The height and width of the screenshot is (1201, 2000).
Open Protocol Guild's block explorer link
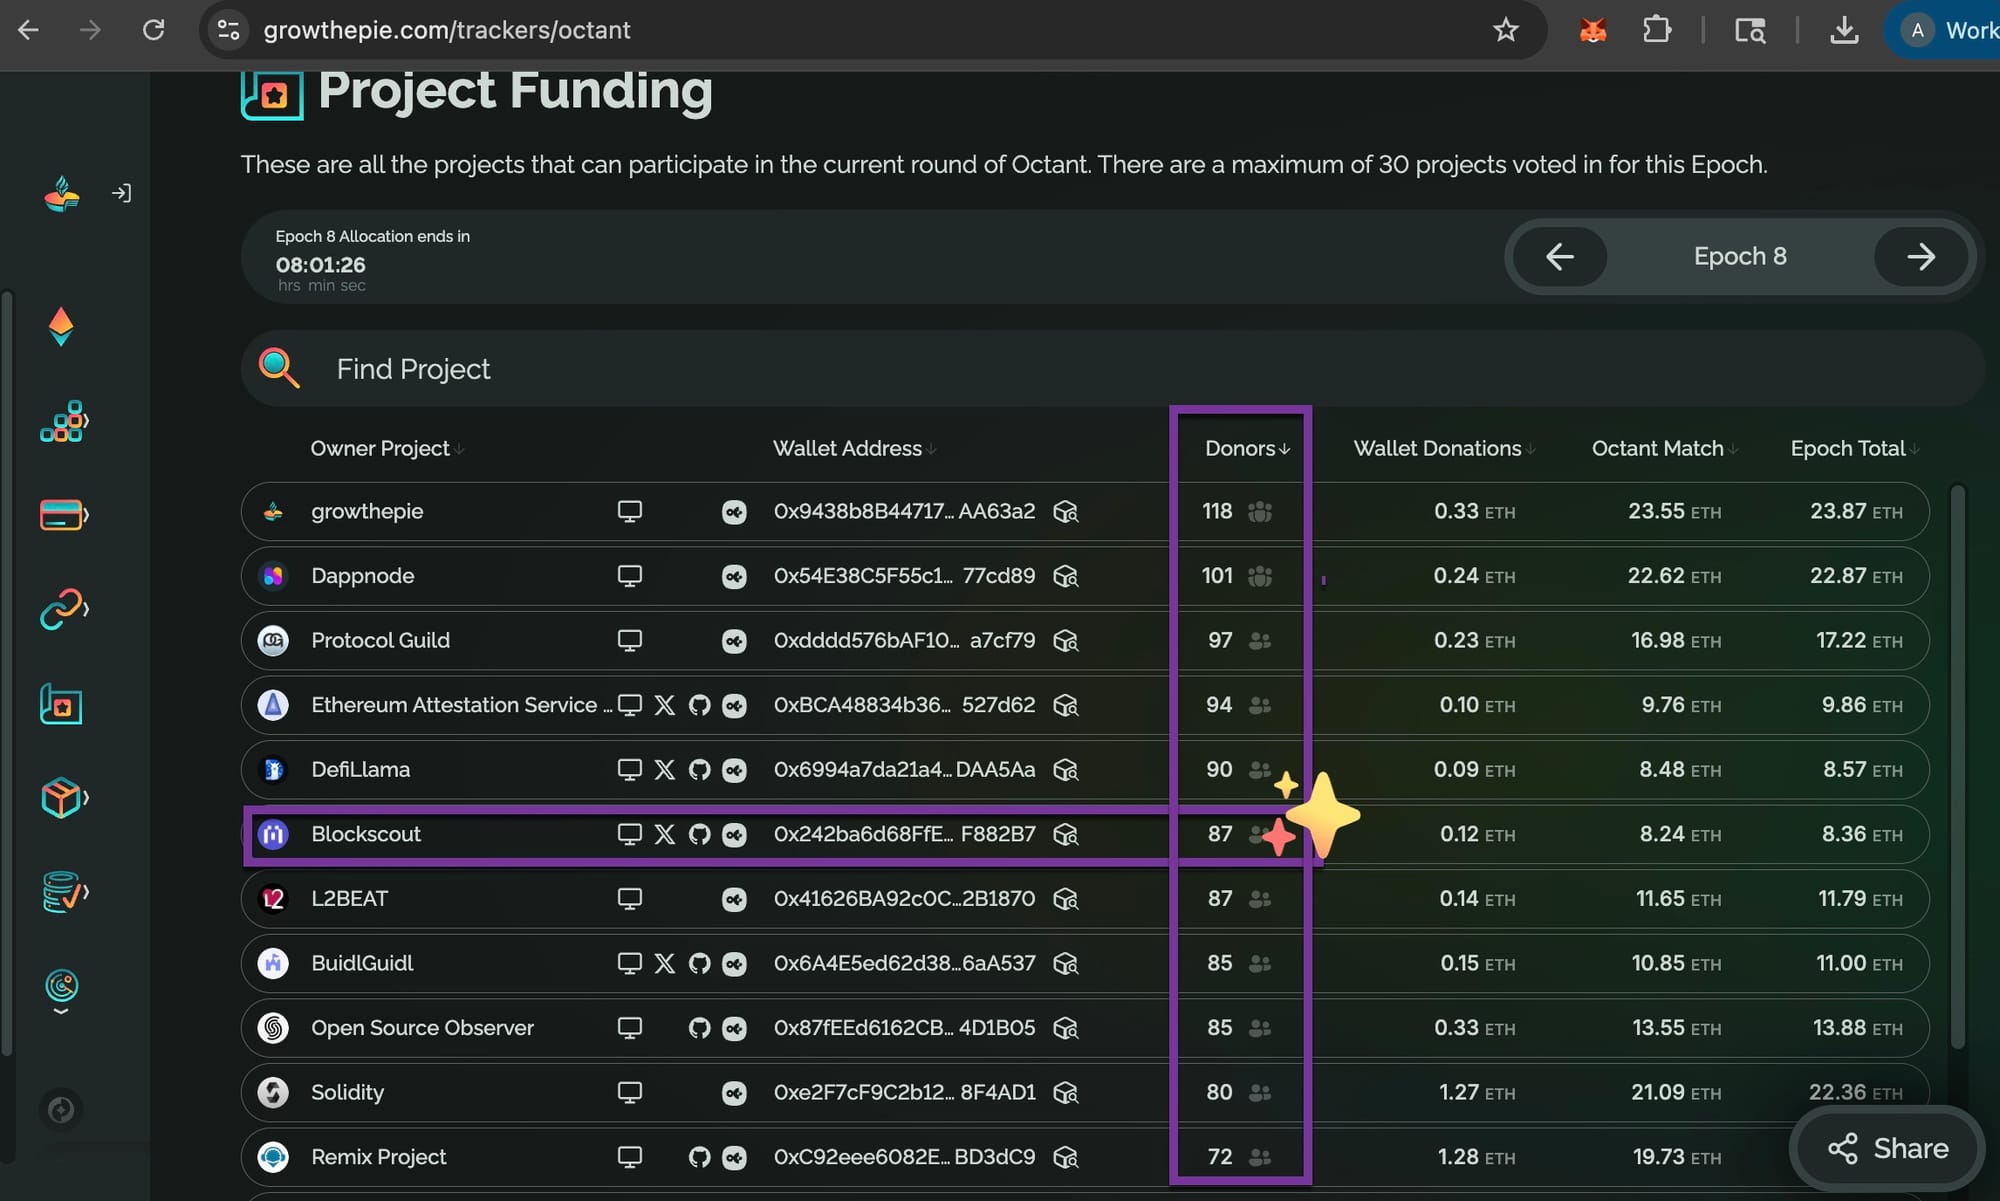(x=1066, y=640)
